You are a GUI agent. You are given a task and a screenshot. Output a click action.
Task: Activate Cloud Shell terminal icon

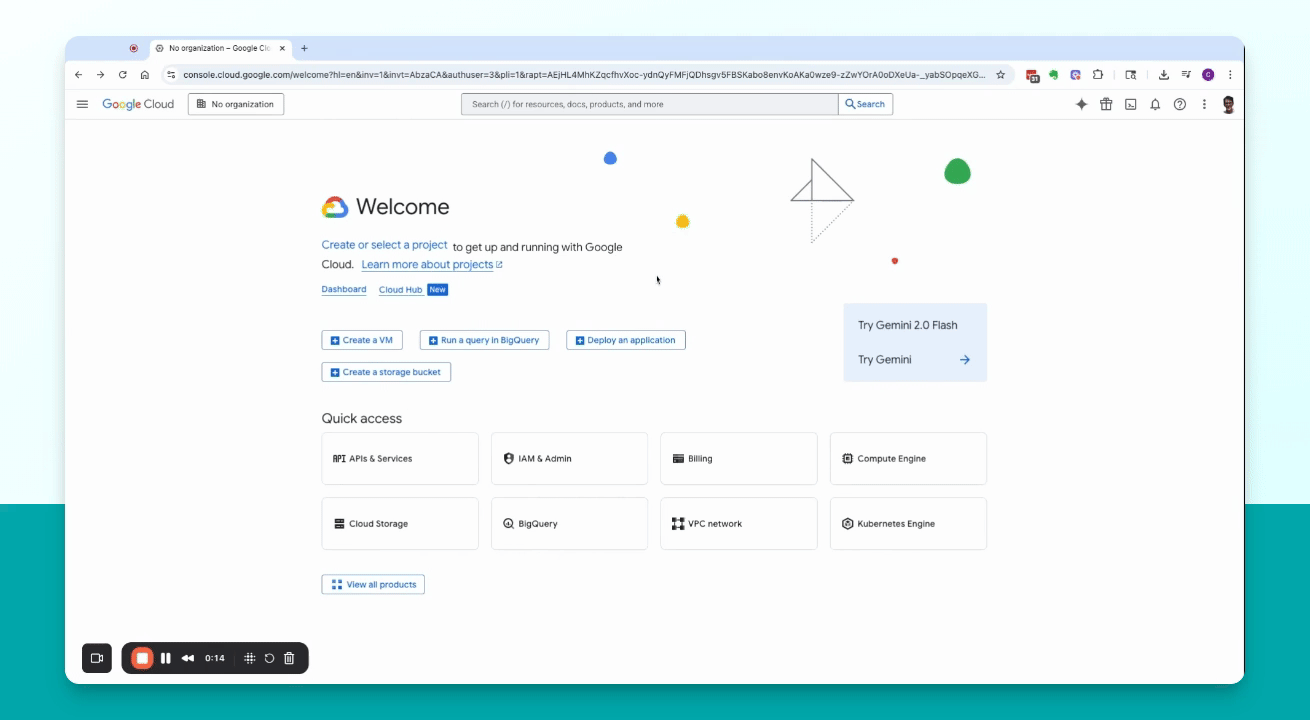tap(1131, 104)
